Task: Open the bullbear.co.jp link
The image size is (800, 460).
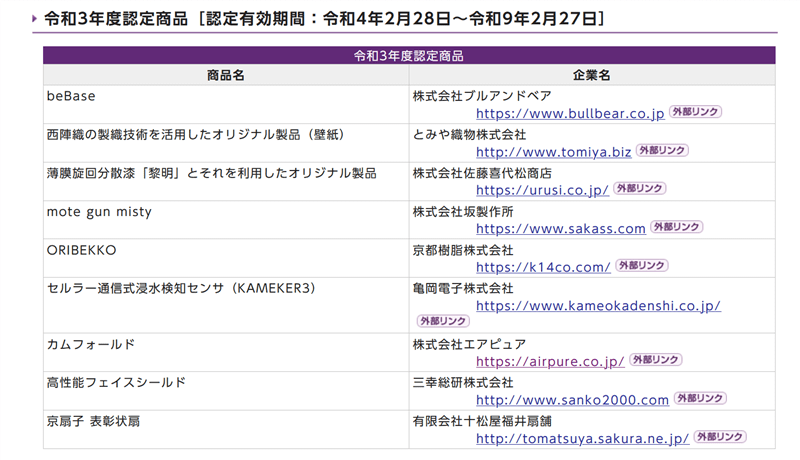Action: click(x=570, y=113)
